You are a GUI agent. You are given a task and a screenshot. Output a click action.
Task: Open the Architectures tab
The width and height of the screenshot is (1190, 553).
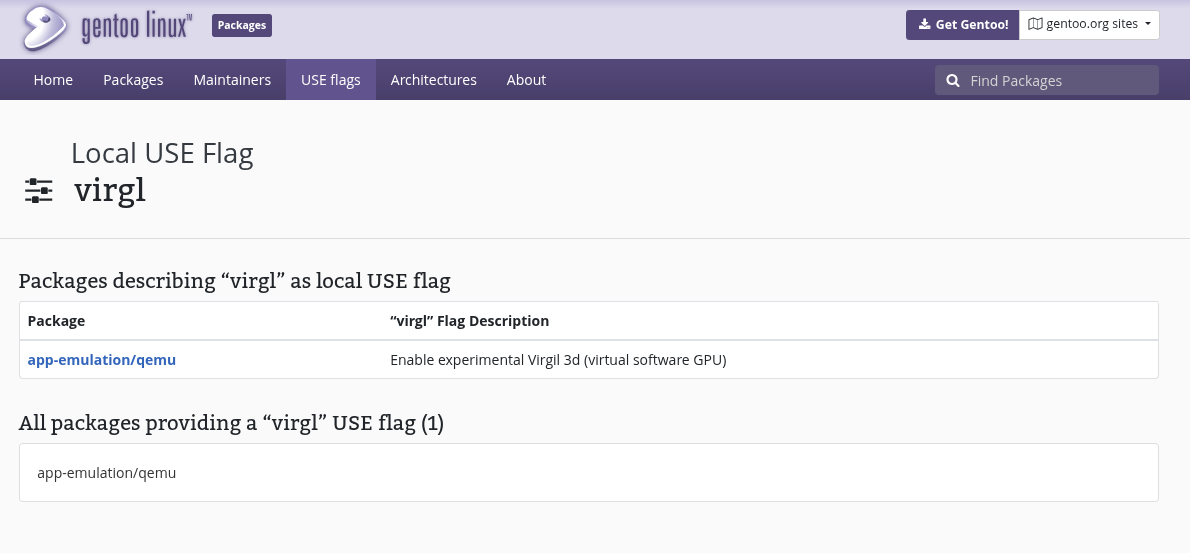(433, 80)
